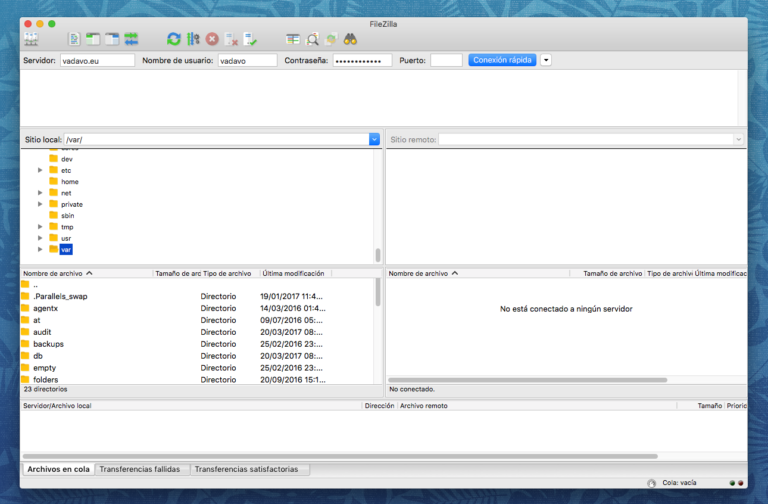Expand the usr folder in tree

tap(40, 238)
